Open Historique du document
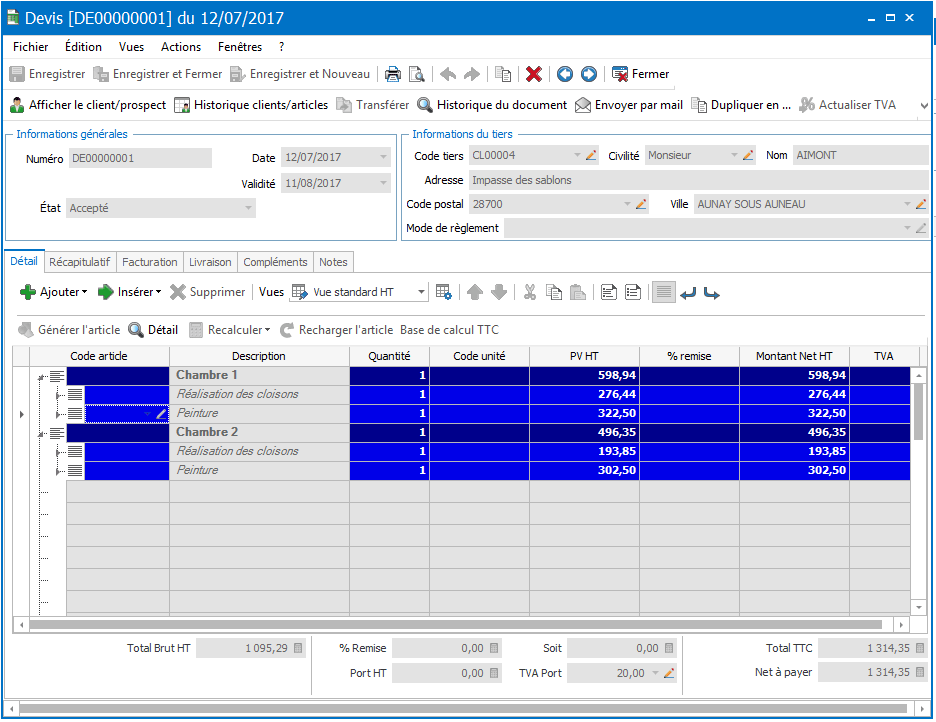The image size is (936, 722). [492, 105]
